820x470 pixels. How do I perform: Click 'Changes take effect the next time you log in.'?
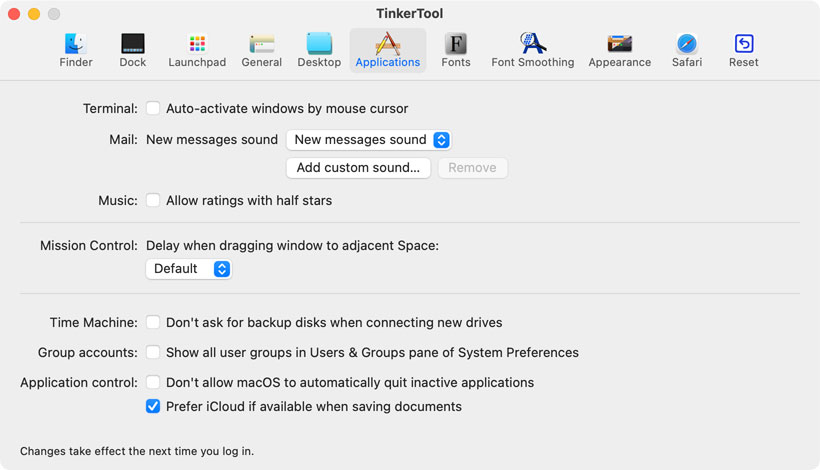click(137, 451)
